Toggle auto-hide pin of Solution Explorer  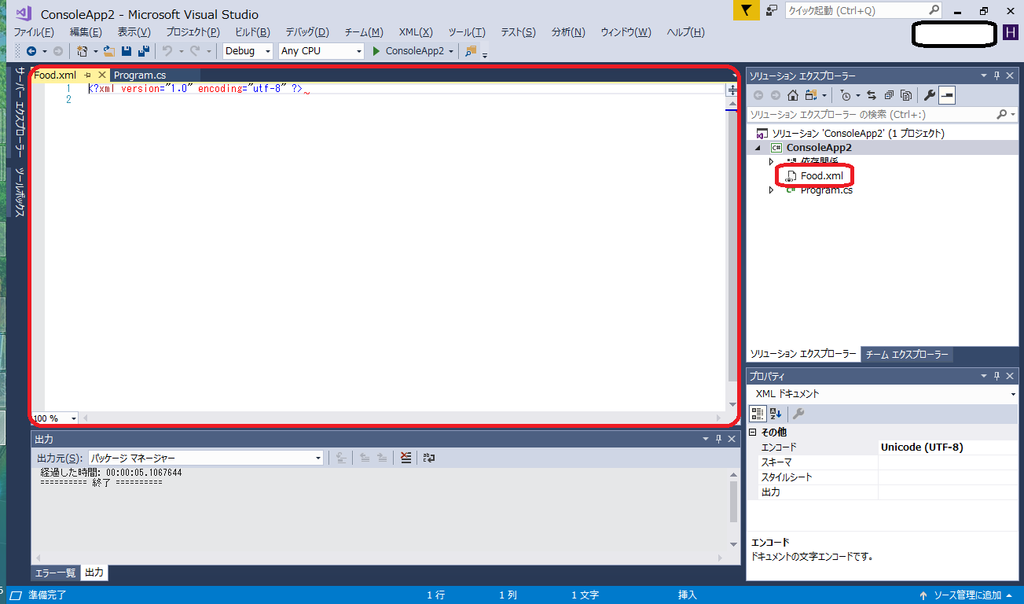coord(997,76)
